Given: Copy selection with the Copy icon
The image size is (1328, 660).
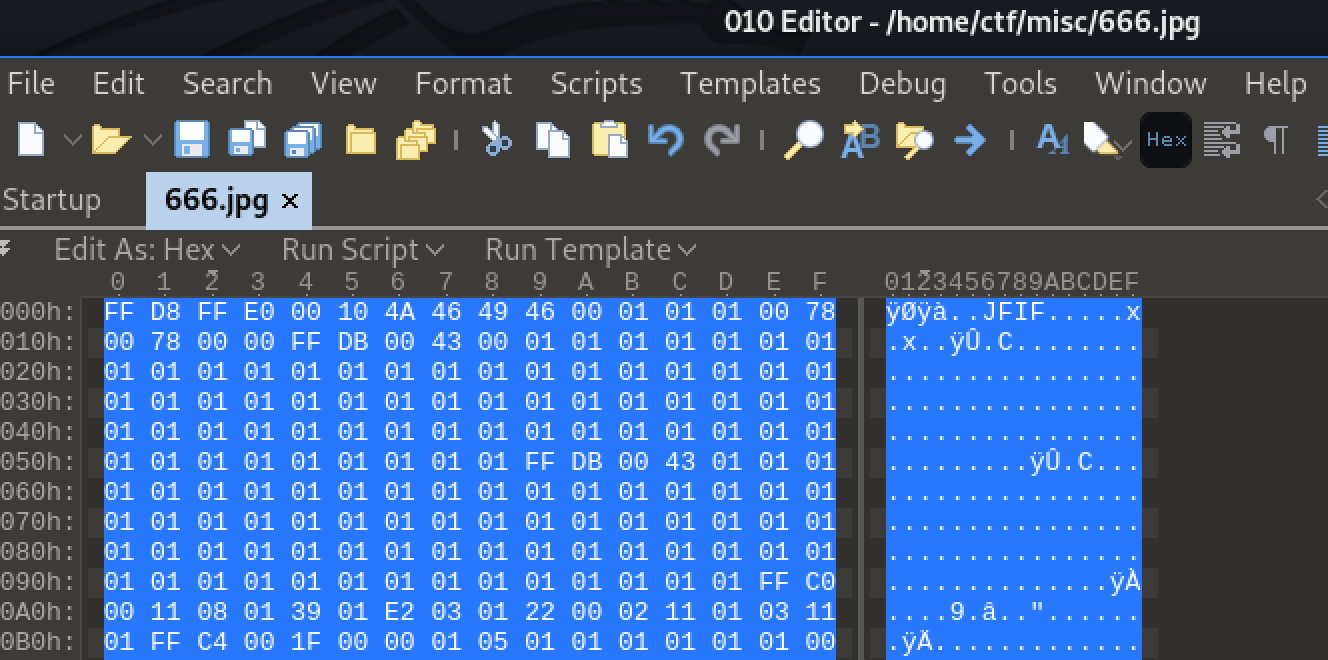Looking at the screenshot, I should click(552, 140).
